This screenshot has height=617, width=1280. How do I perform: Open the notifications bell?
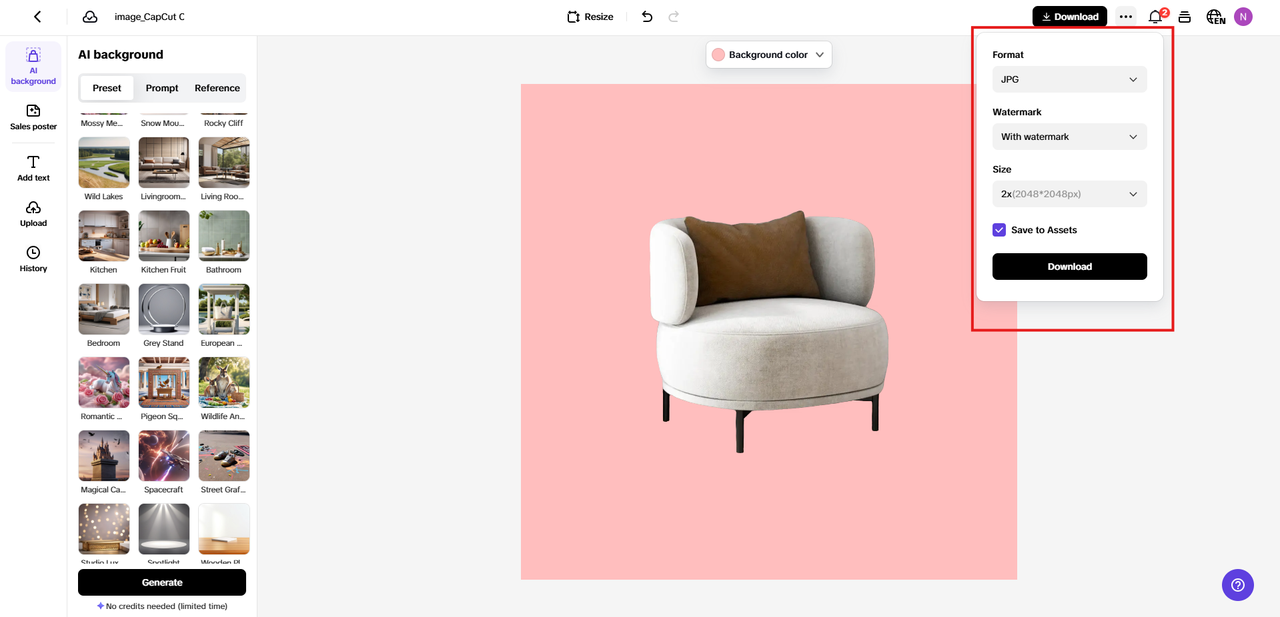1156,17
